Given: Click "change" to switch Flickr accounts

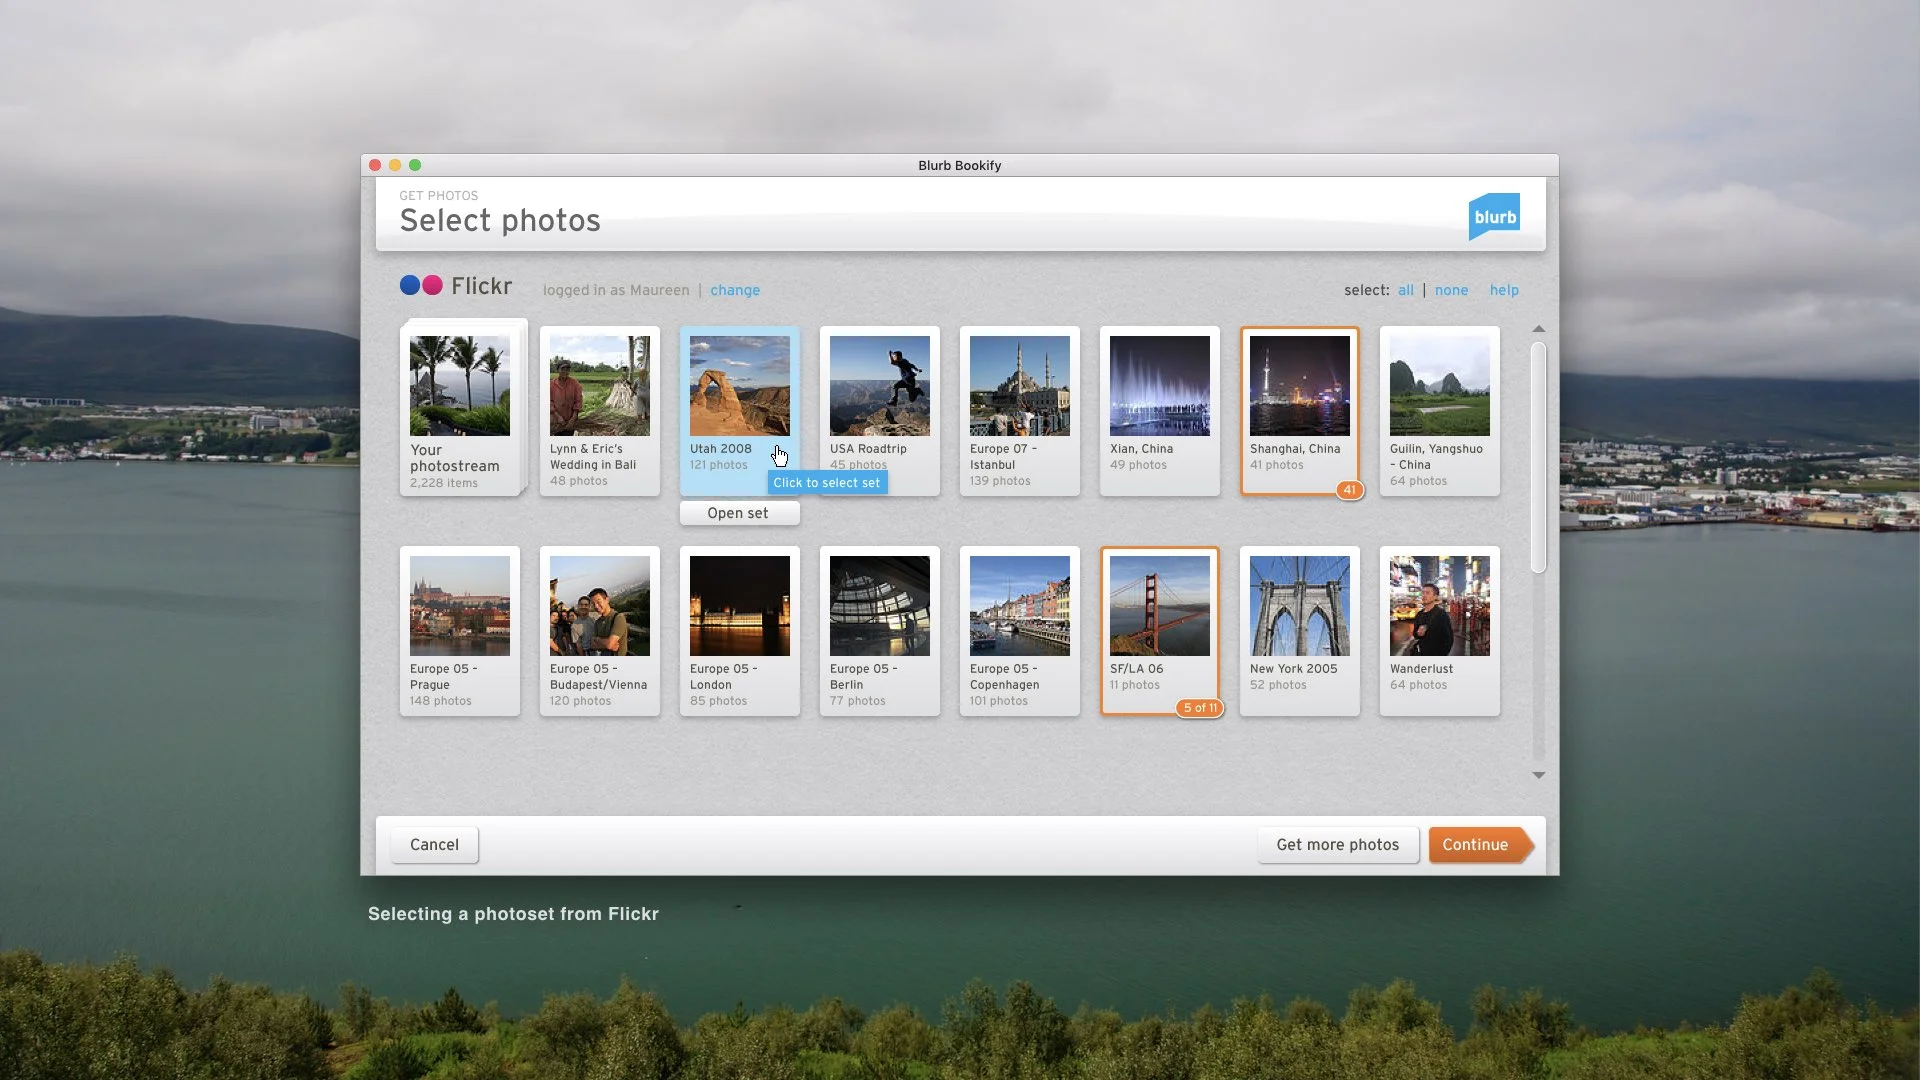Looking at the screenshot, I should pyautogui.click(x=735, y=290).
